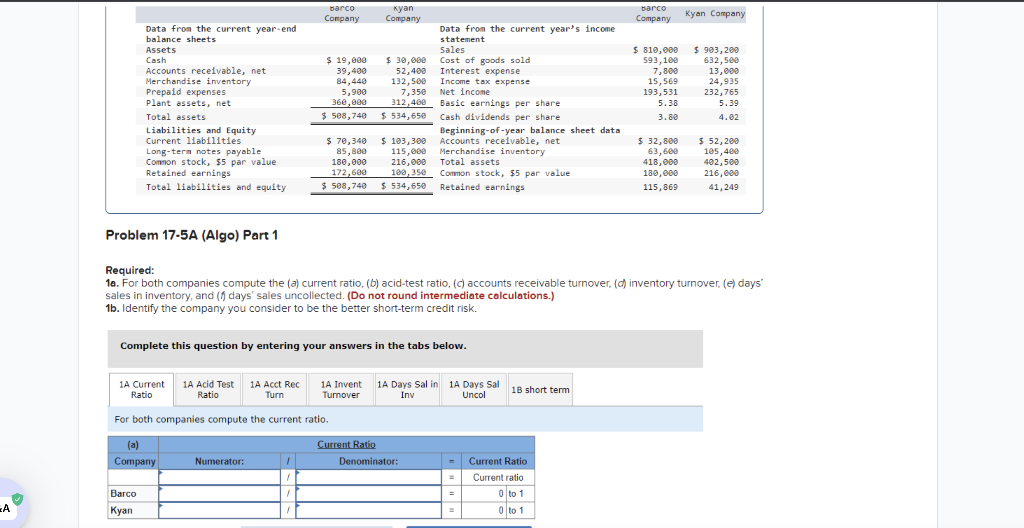Click Barco's numerator input field
The image size is (1024, 528).
tap(220, 494)
